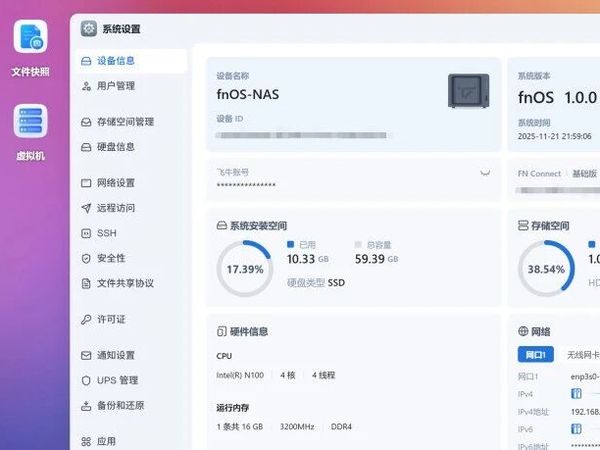Open the 文件快照 desktop app icon
This screenshot has height=450, width=600.
[x=31, y=36]
